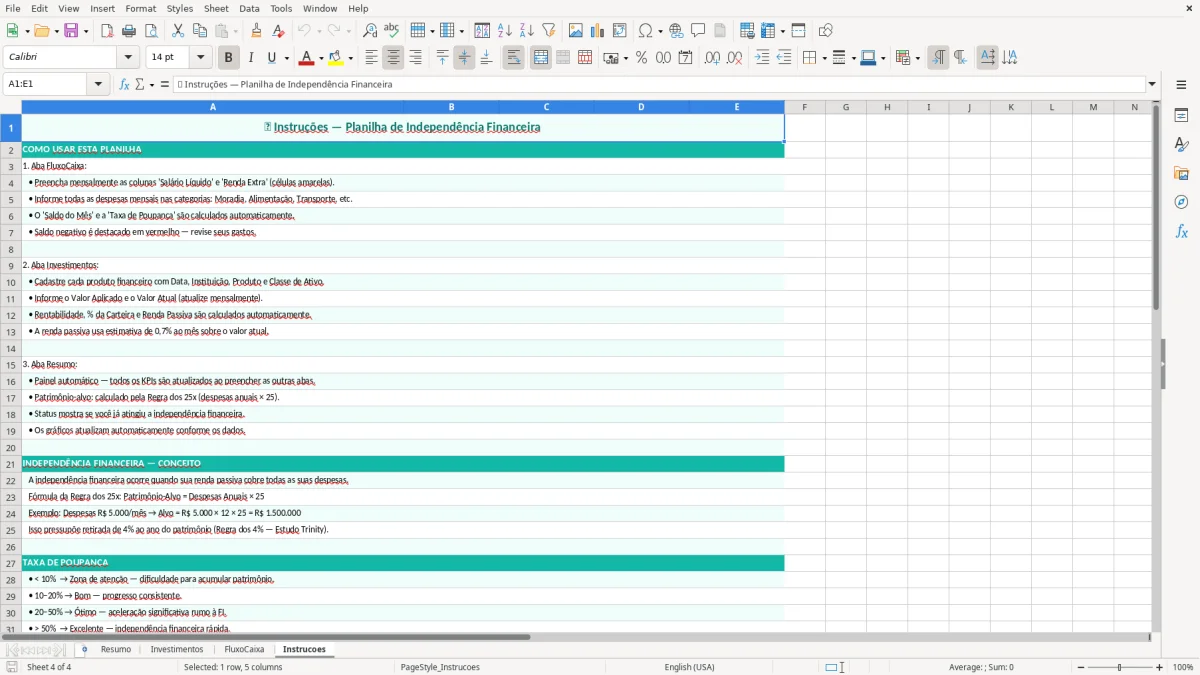Apply the red font color

pyautogui.click(x=307, y=58)
